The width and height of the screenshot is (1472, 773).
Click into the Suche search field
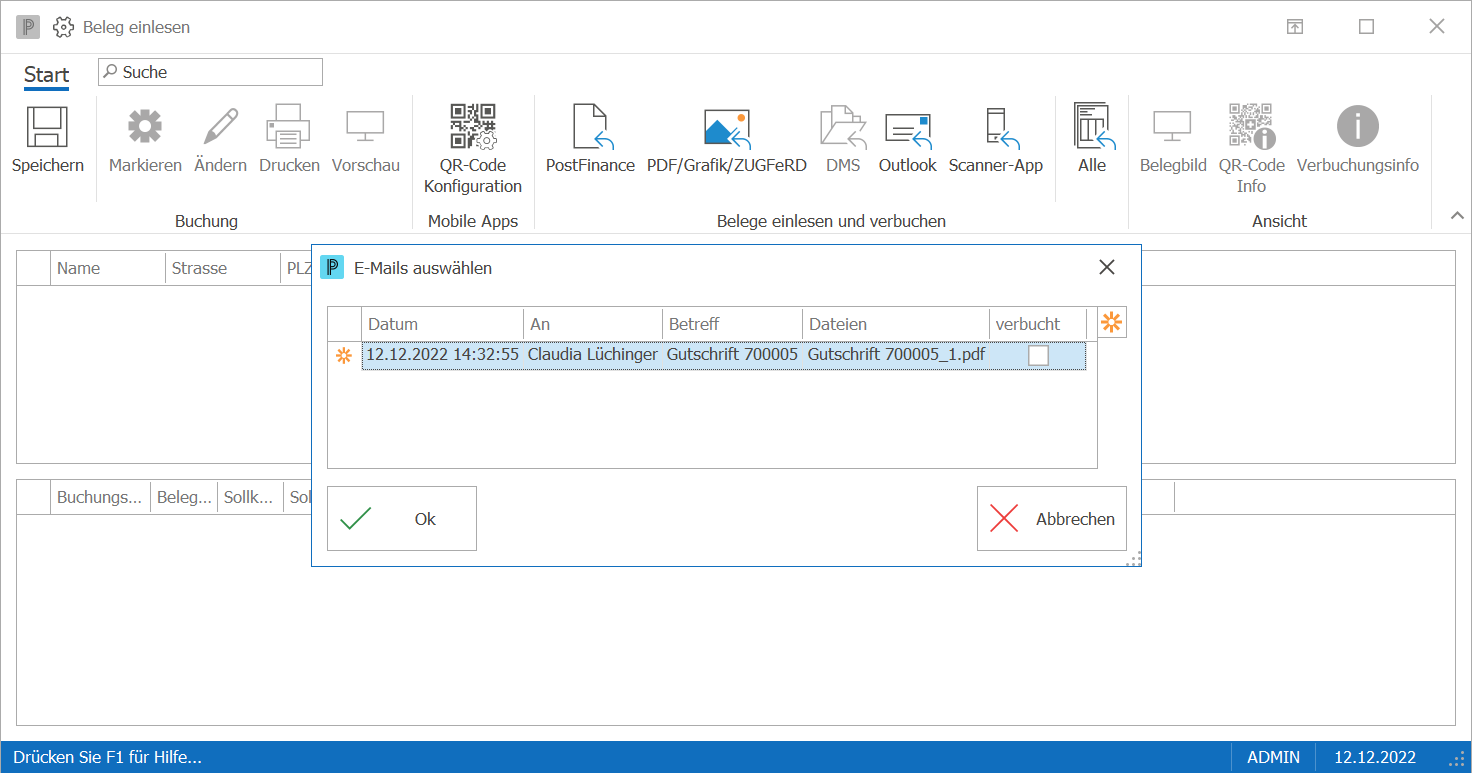pyautogui.click(x=210, y=72)
